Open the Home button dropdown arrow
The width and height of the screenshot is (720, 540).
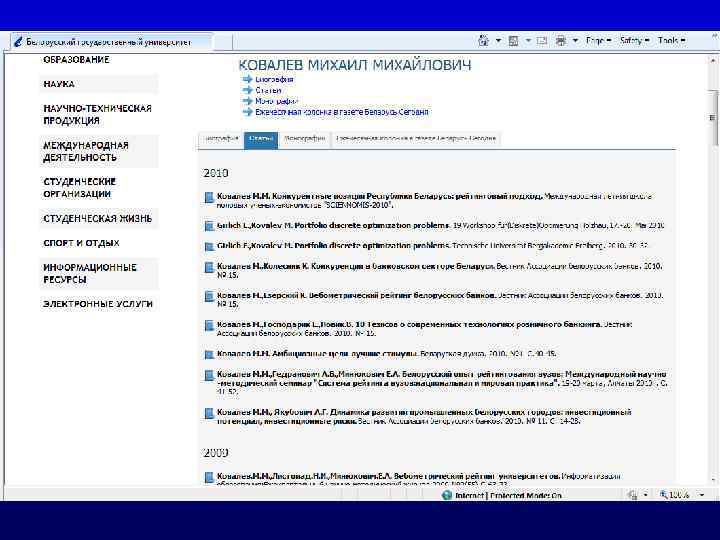[x=498, y=41]
